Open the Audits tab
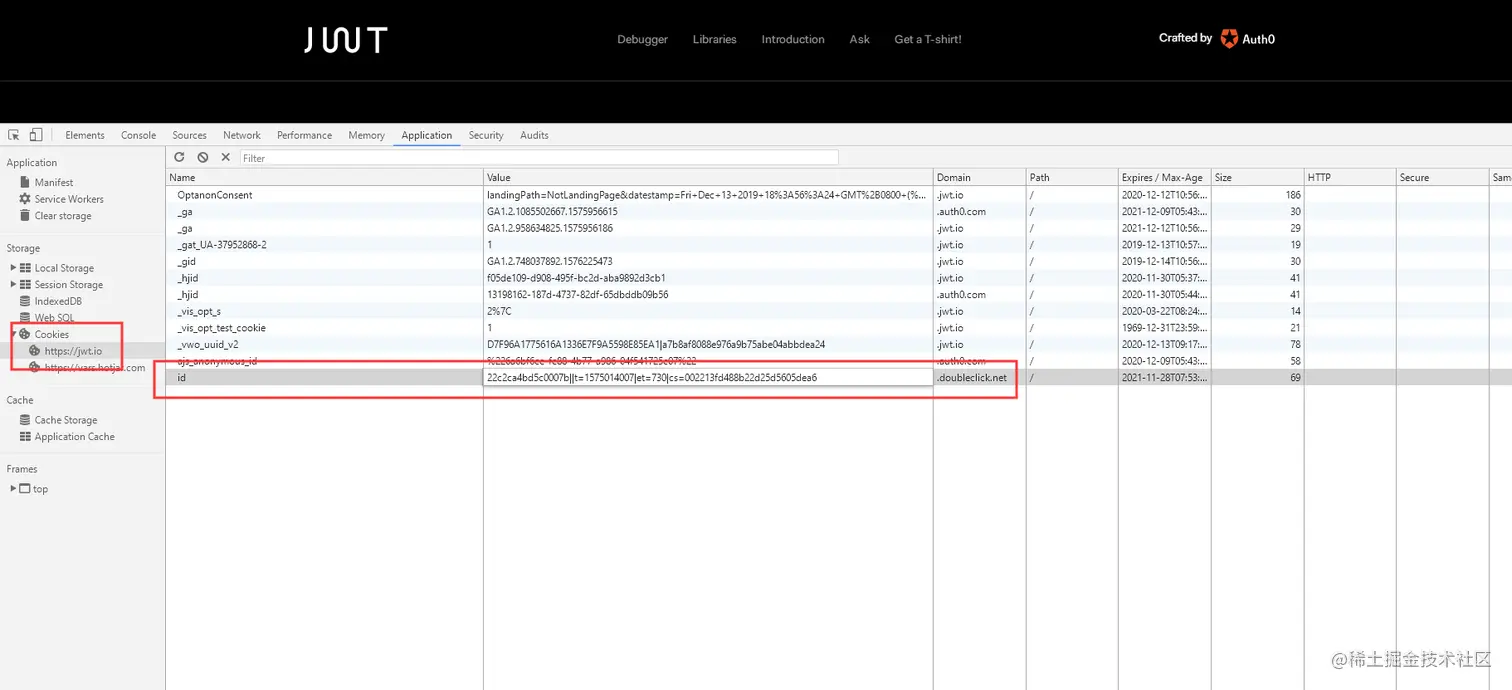 [x=534, y=135]
